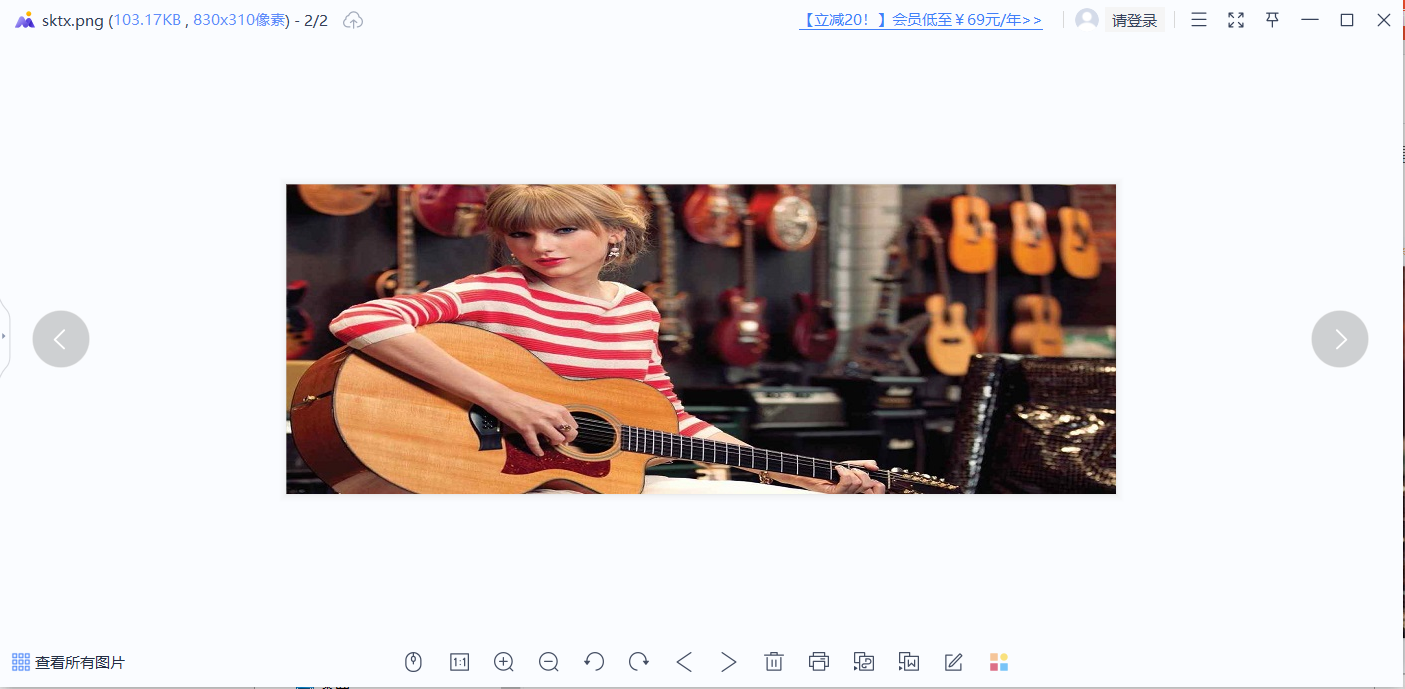The width and height of the screenshot is (1405, 689).
Task: Print the image using printer icon
Action: pyautogui.click(x=819, y=662)
